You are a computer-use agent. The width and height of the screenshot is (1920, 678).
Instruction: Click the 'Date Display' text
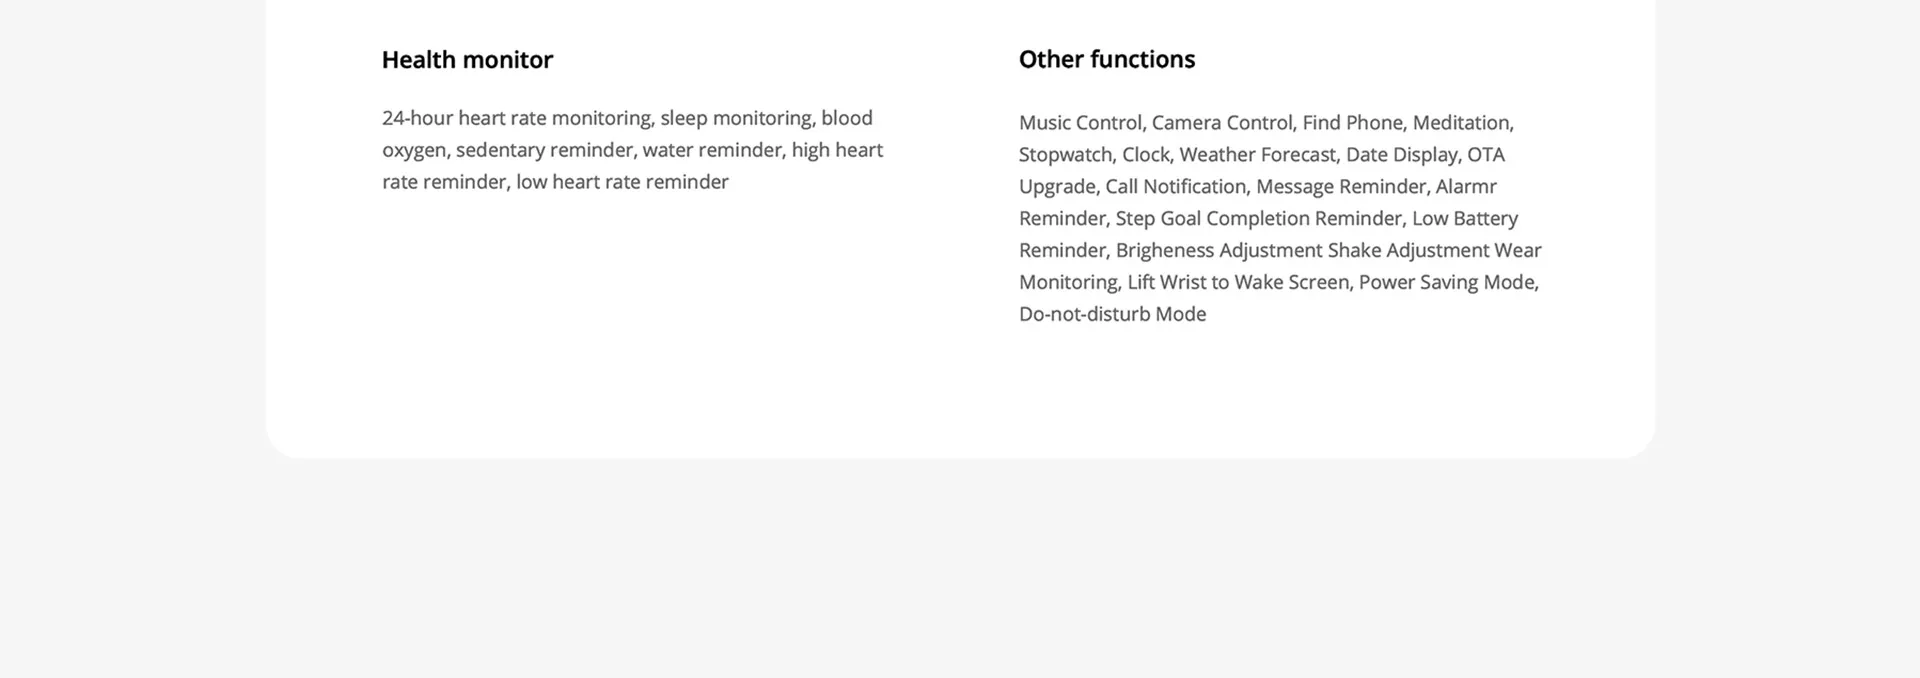pyautogui.click(x=1401, y=155)
